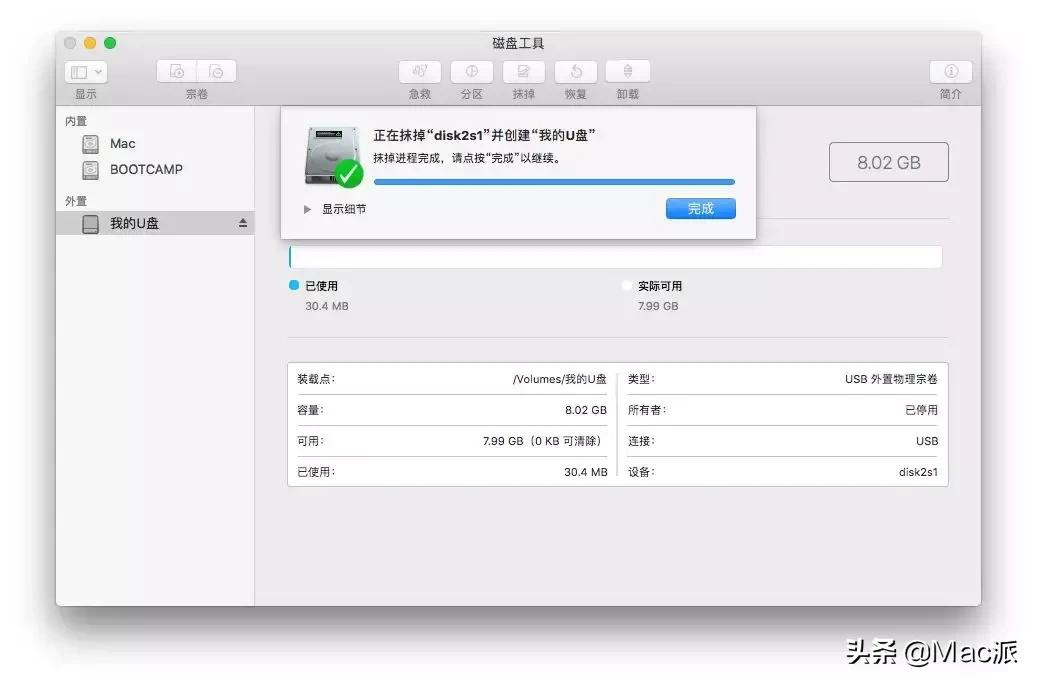1037x686 pixels.
Task: Click the disk icon with green checkmark
Action: pos(333,157)
